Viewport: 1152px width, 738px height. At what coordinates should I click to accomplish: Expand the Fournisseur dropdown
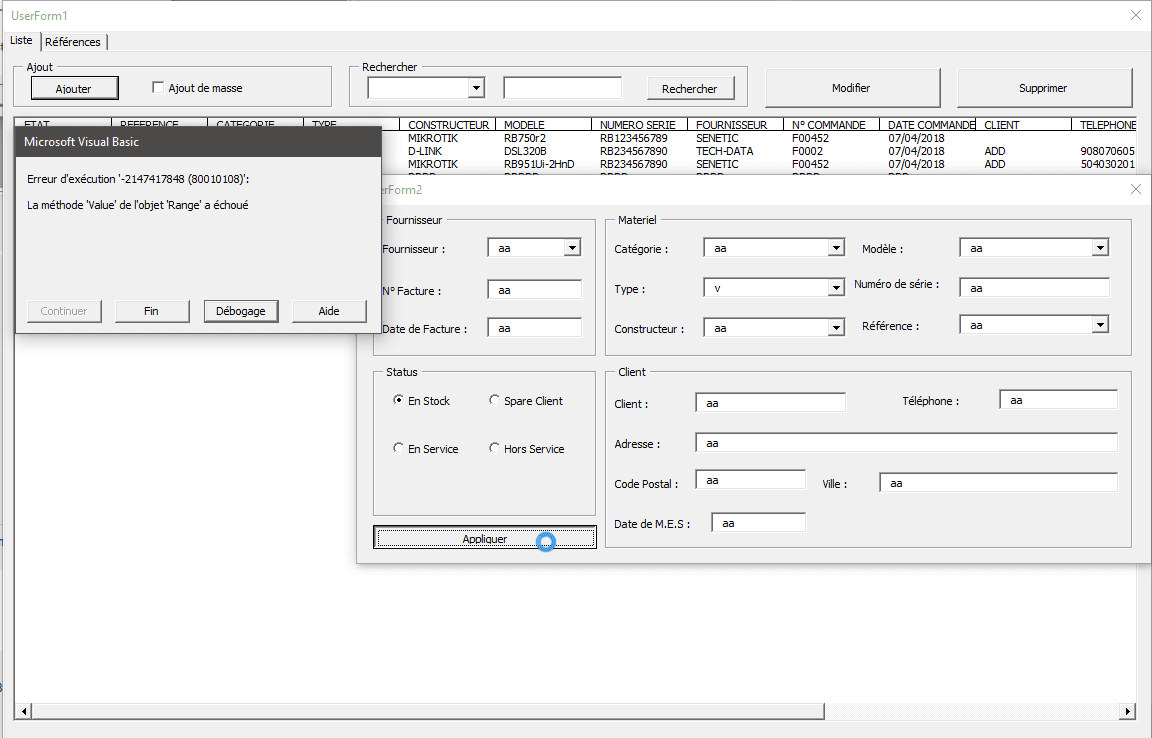click(572, 248)
